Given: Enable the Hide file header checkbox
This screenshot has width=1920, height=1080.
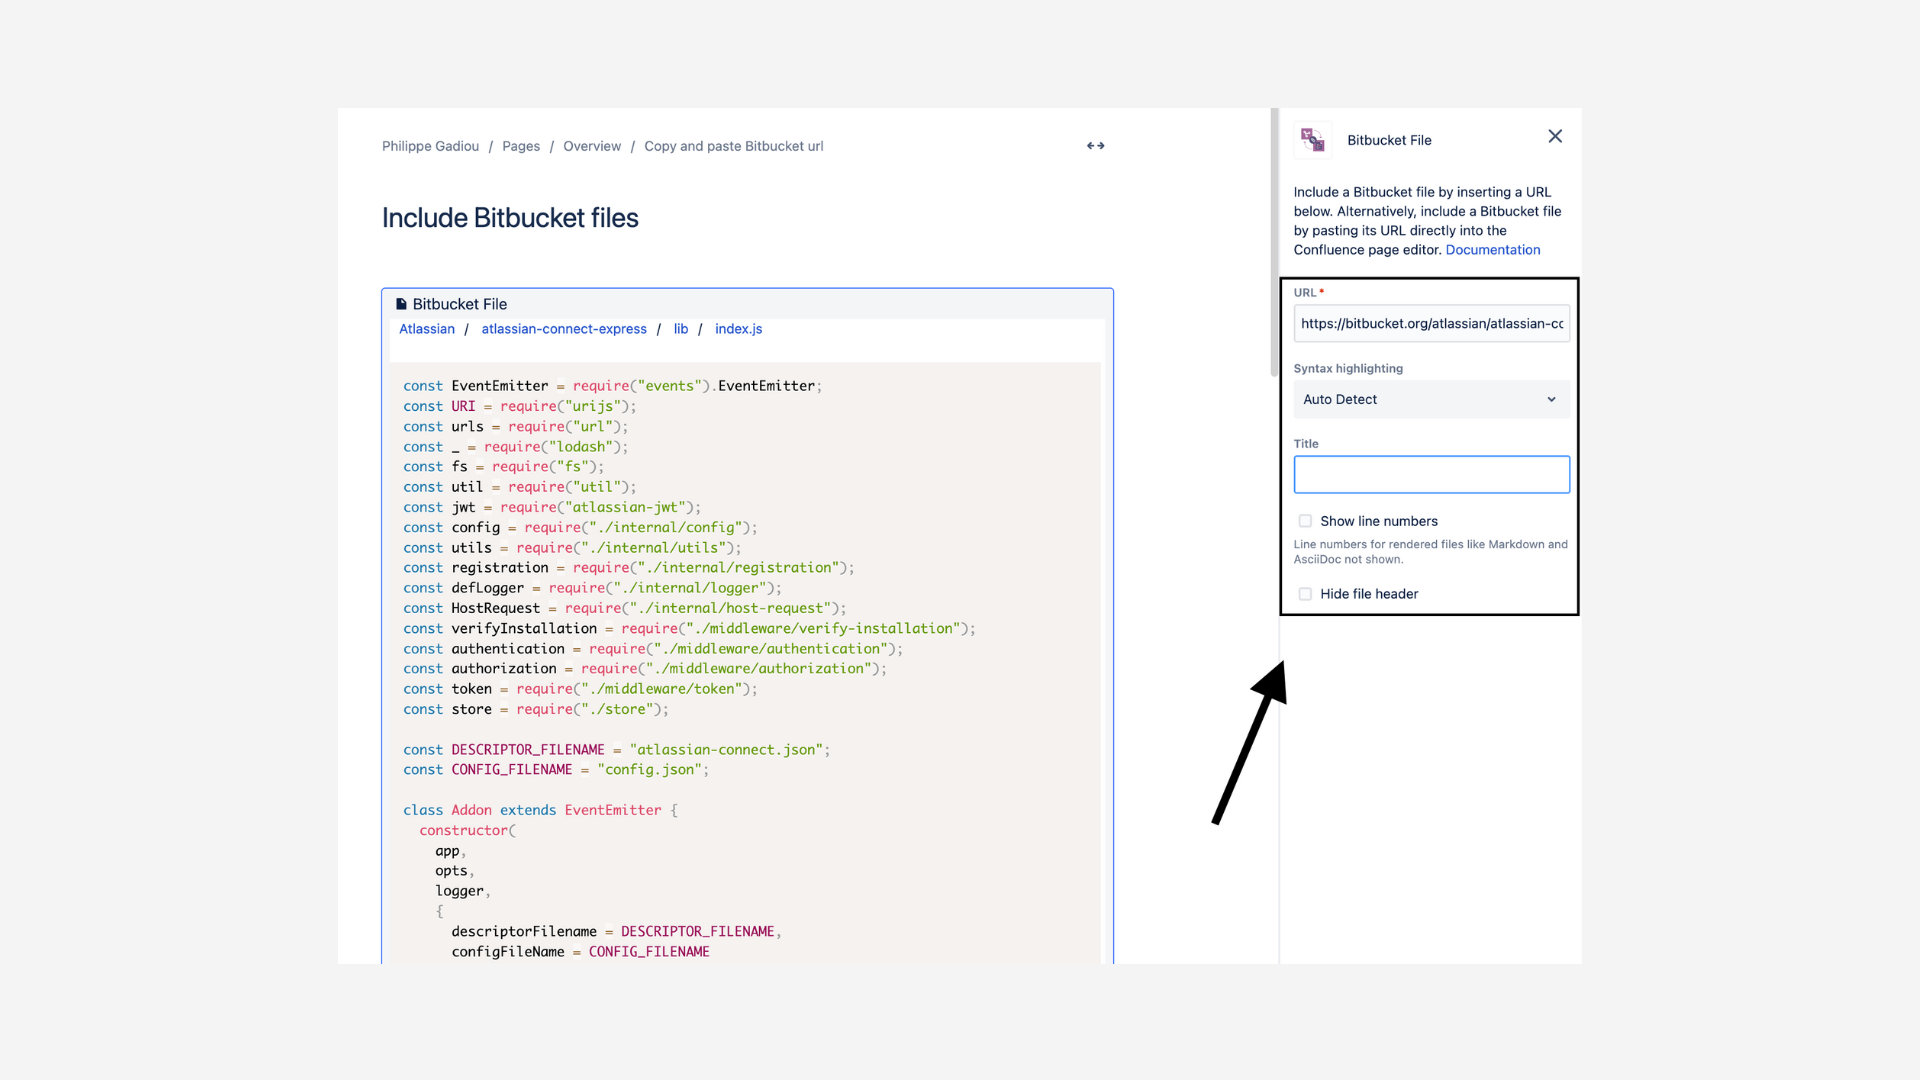Looking at the screenshot, I should click(1304, 593).
